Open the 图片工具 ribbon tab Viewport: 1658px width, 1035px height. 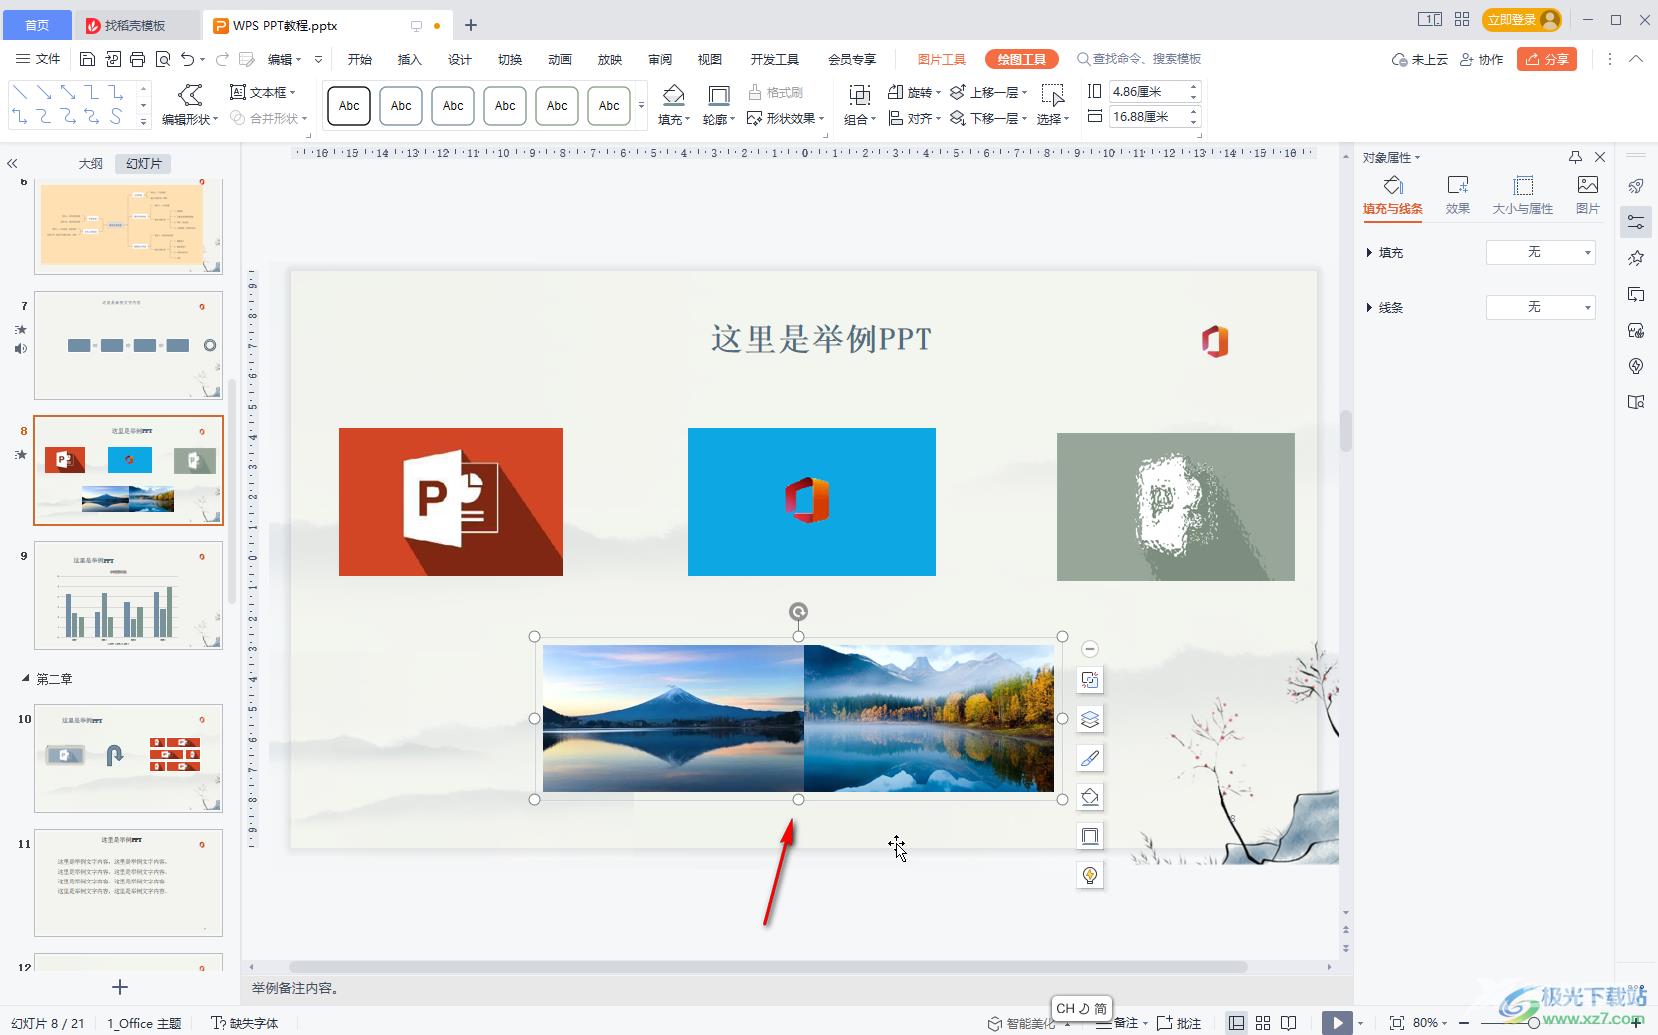(941, 59)
